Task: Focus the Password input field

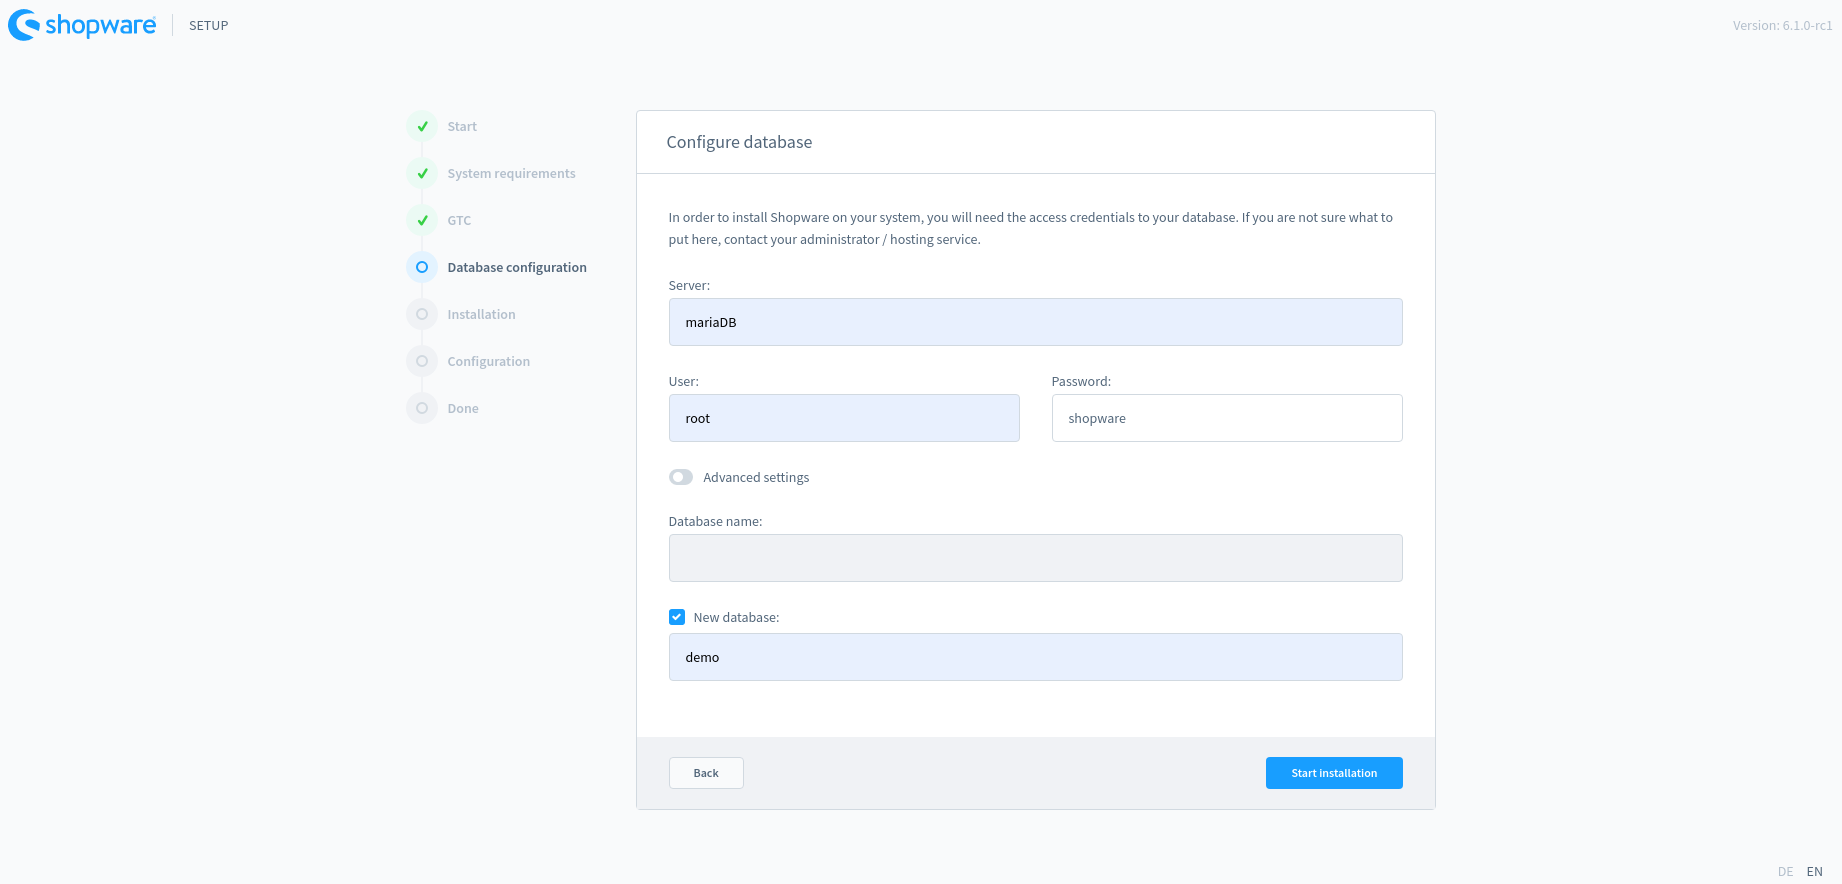Action: point(1227,418)
